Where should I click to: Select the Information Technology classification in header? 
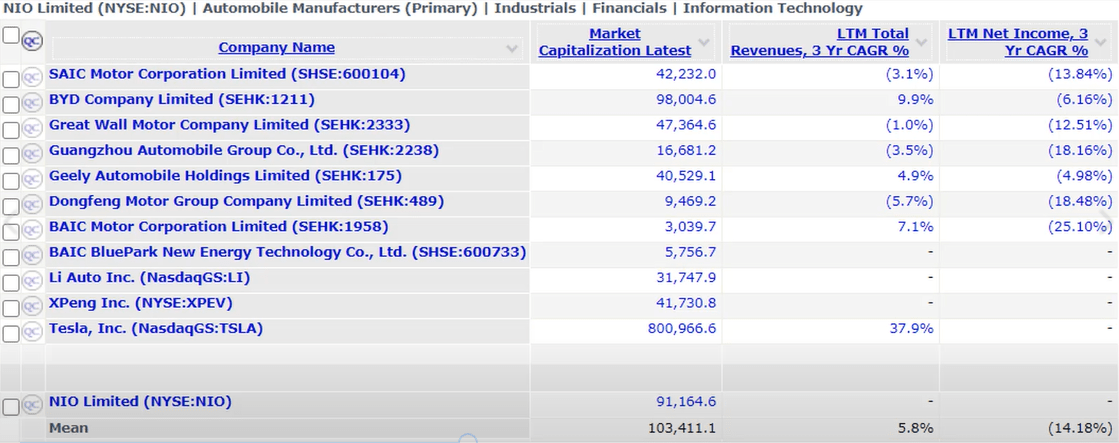coord(772,9)
